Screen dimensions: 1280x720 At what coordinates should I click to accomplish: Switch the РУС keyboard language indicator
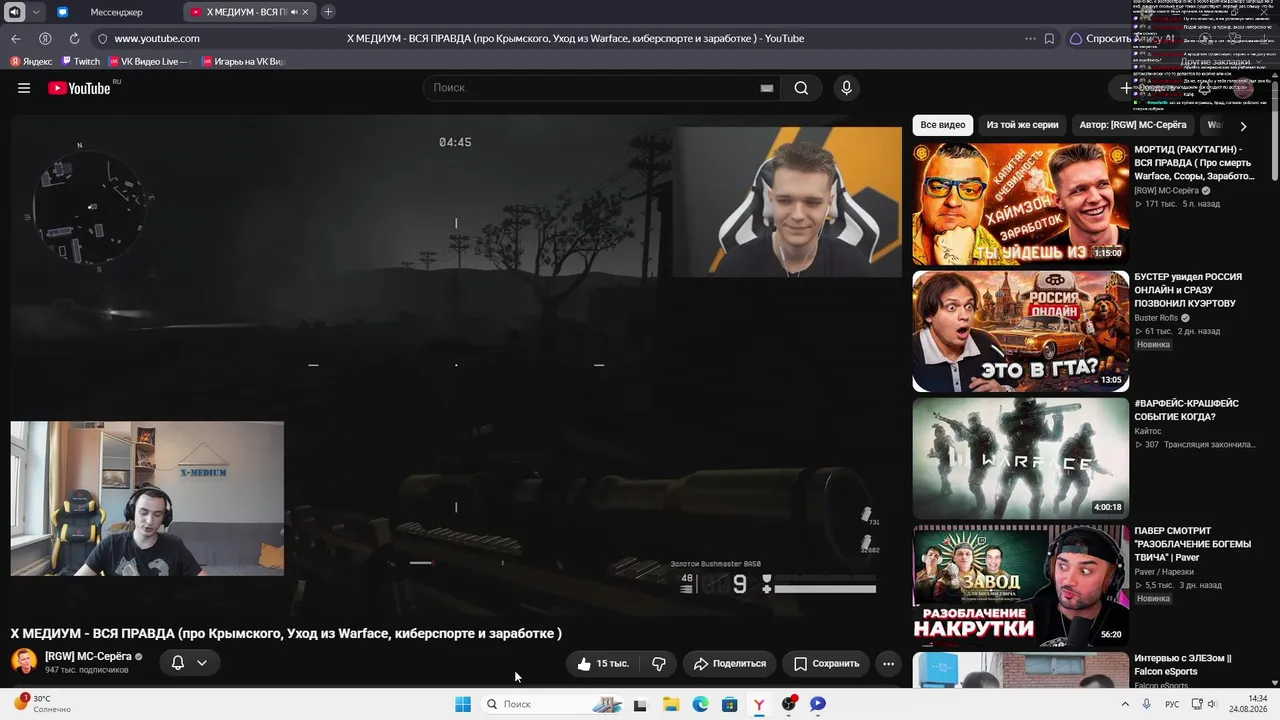pyautogui.click(x=1172, y=704)
